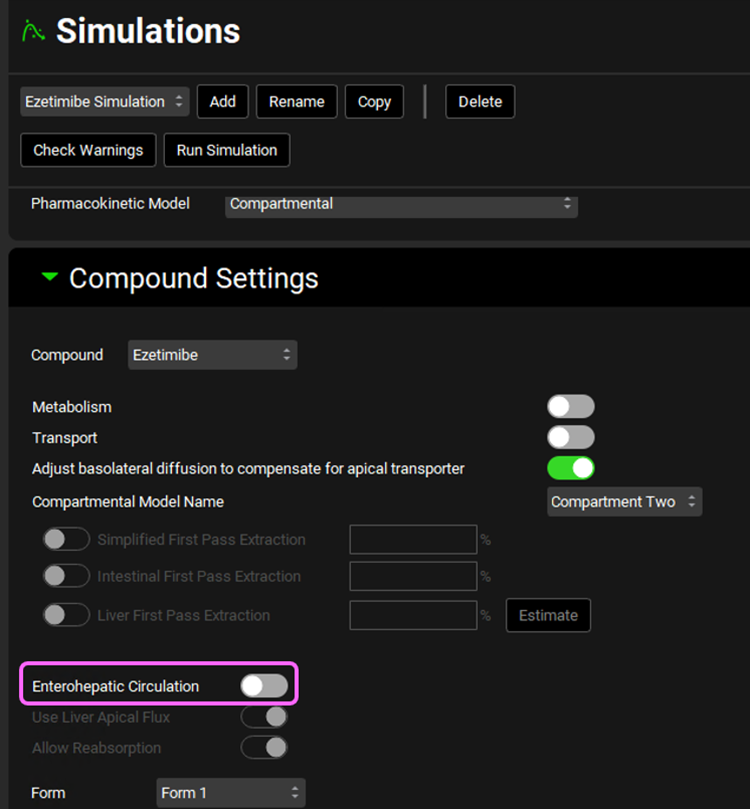The width and height of the screenshot is (750, 809).
Task: Open the Pharmacokinetic Model dropdown
Action: [401, 204]
